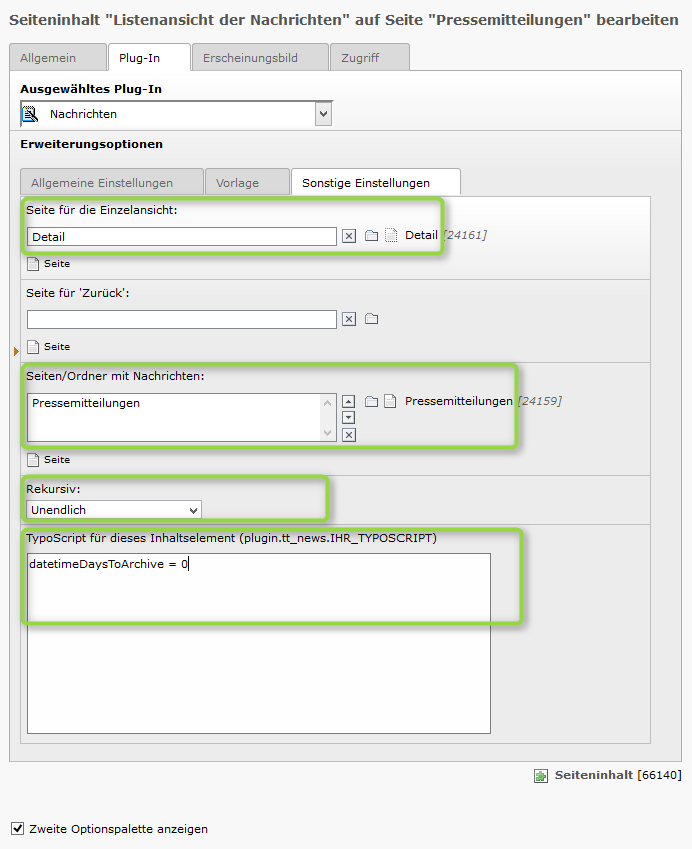Screen dimensions: 692x849
Task: Open the Rekursiv dropdown set to Unendlich
Action: click(114, 510)
